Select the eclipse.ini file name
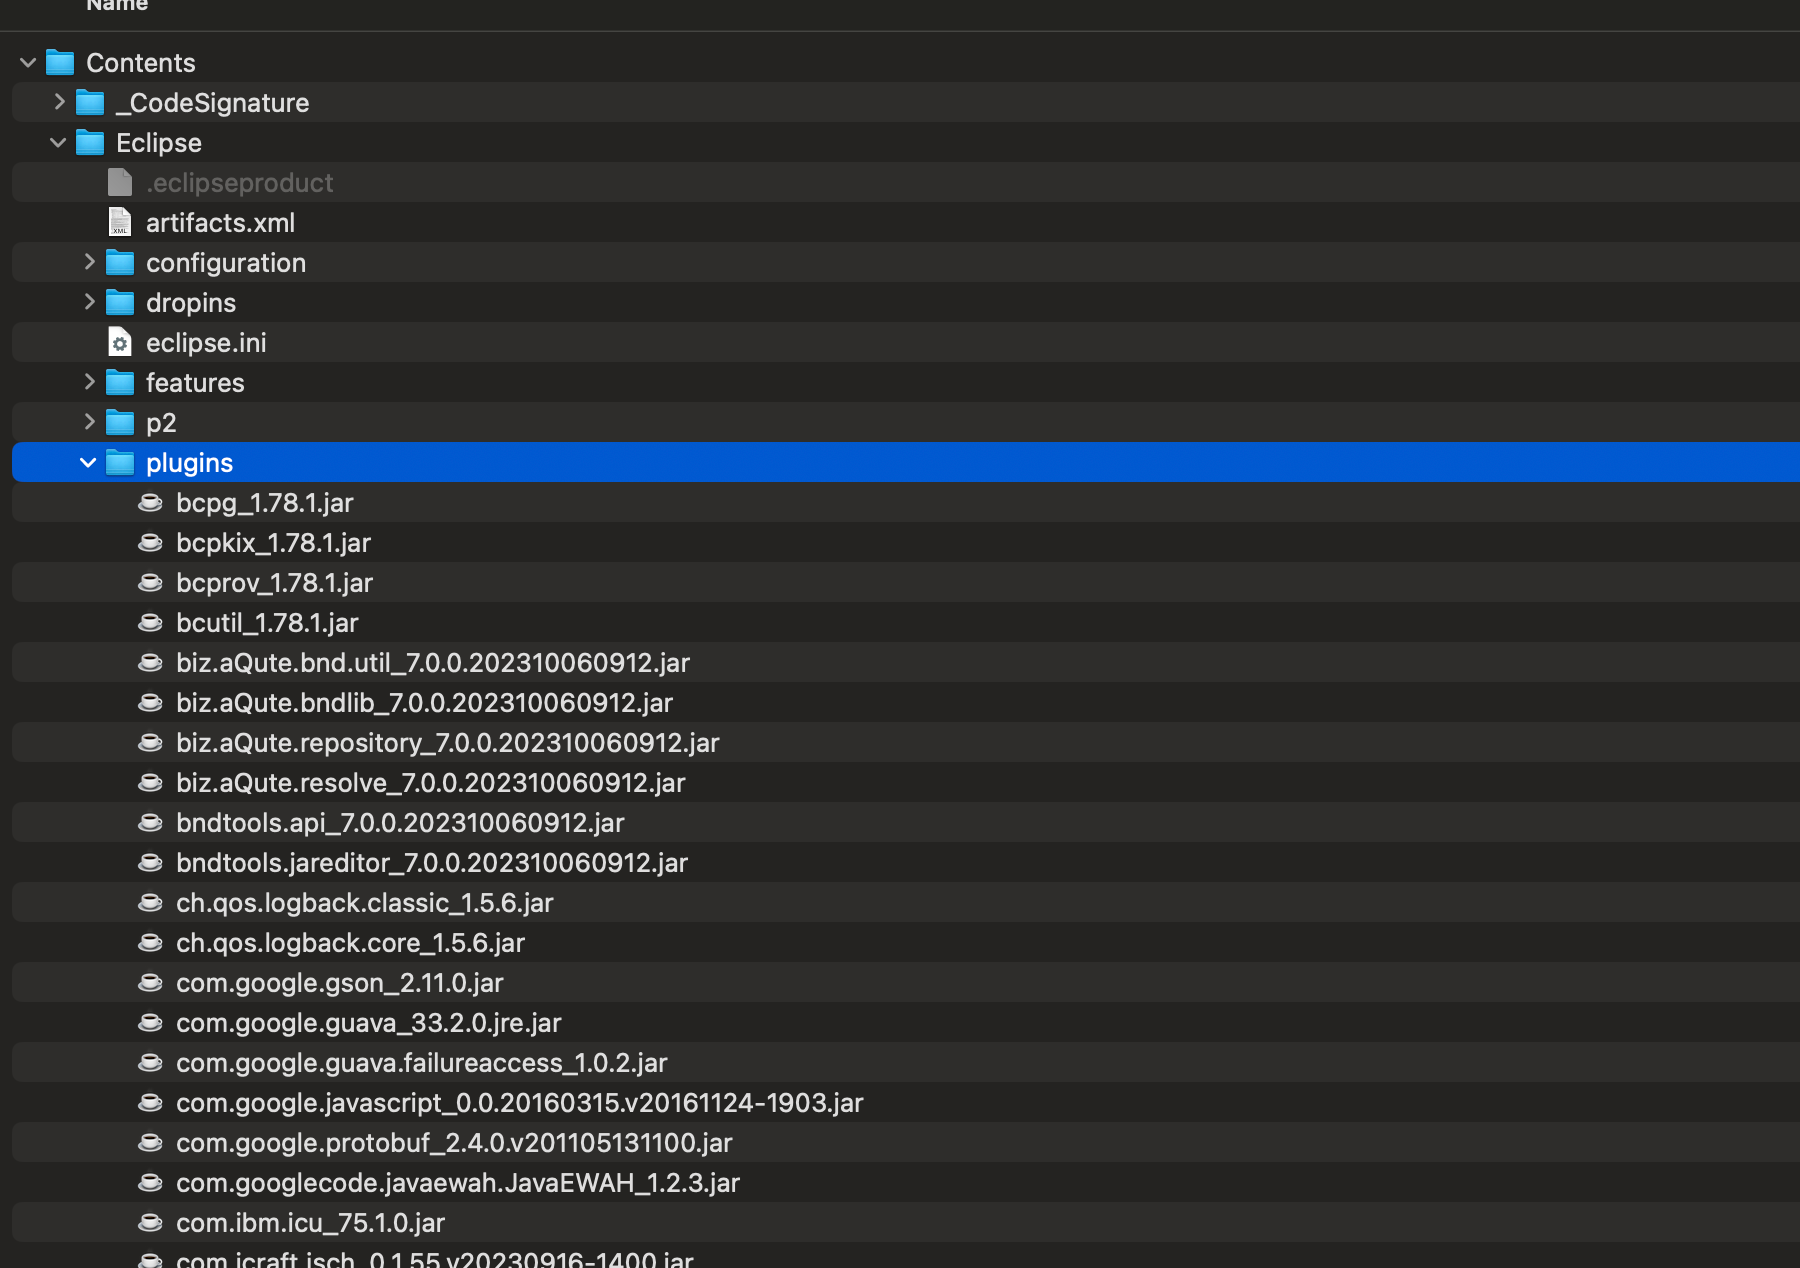1800x1268 pixels. pos(206,343)
